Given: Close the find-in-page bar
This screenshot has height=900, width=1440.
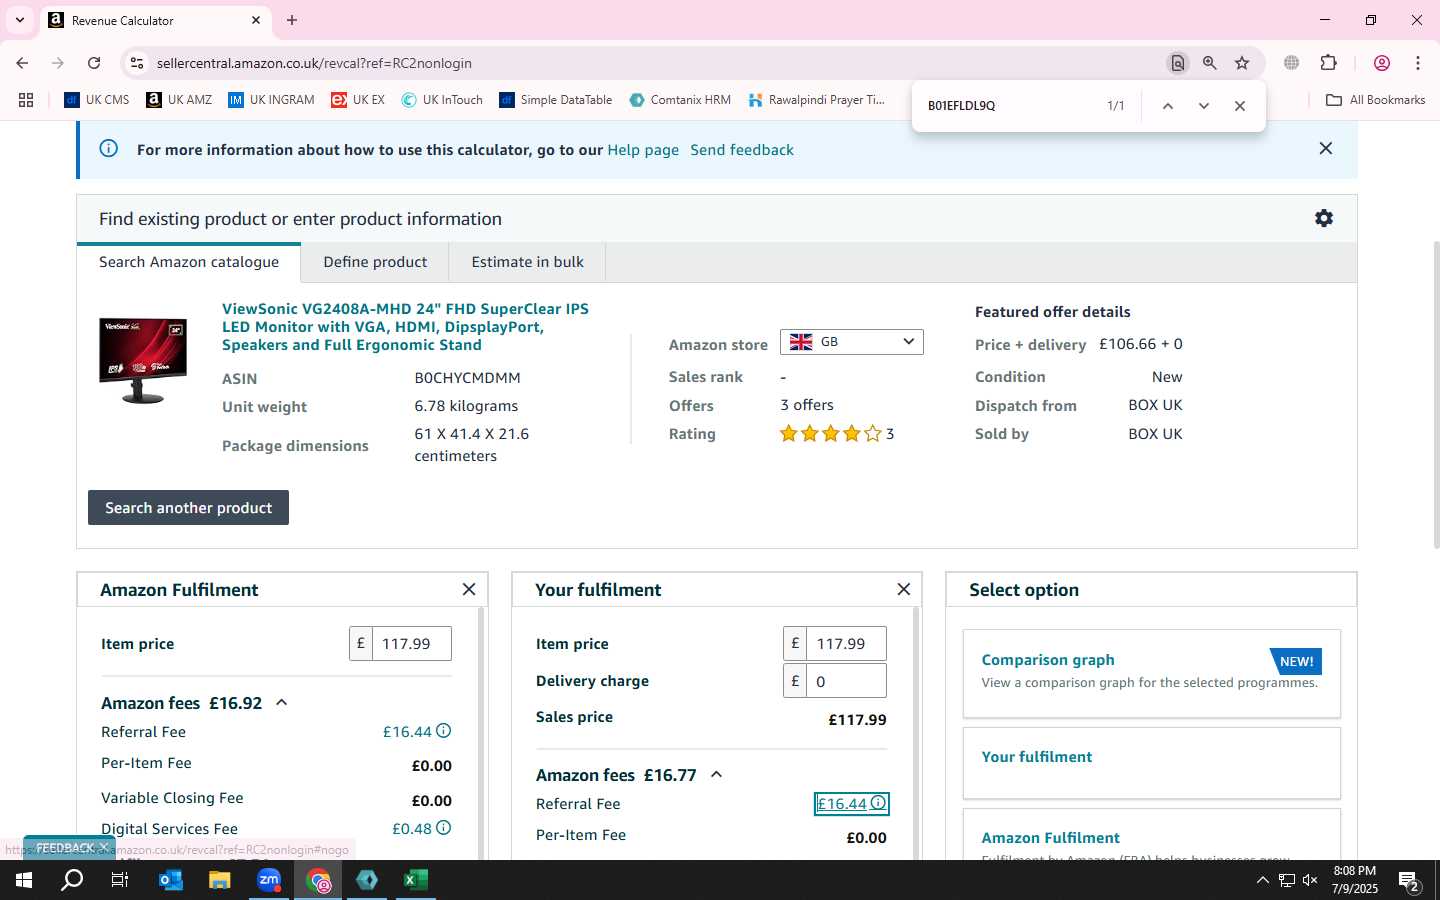Looking at the screenshot, I should point(1240,106).
